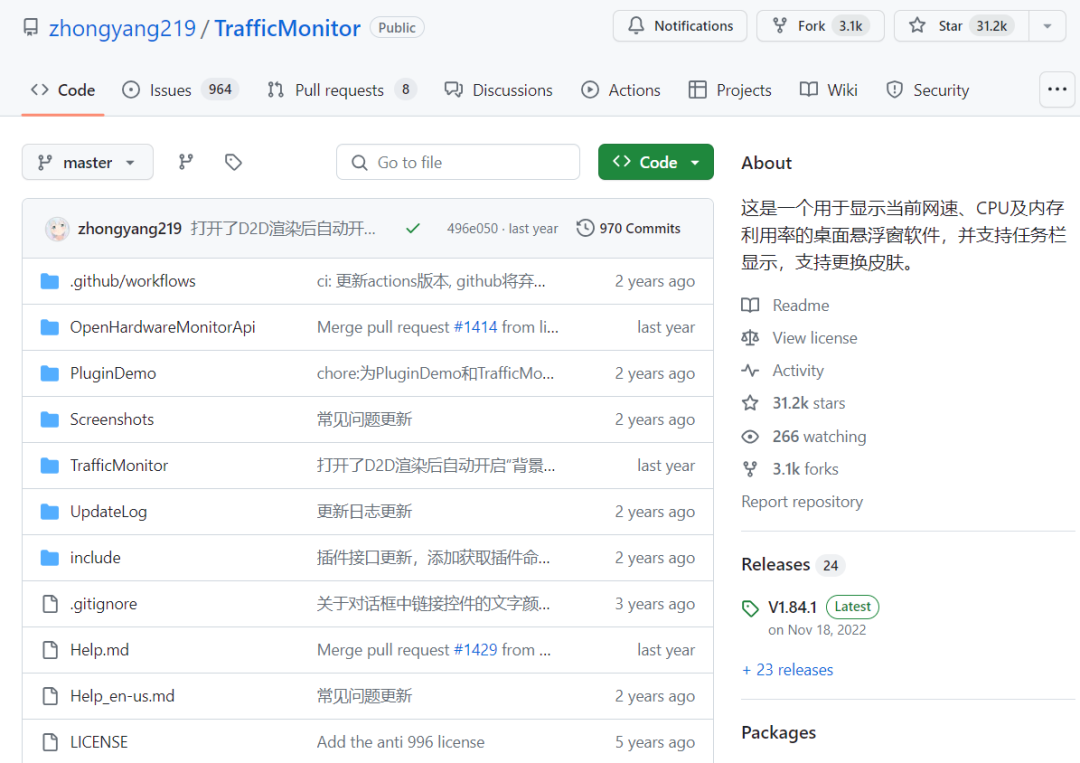This screenshot has height=763, width=1080.
Task: Open the .gitignore file
Action: tap(103, 604)
